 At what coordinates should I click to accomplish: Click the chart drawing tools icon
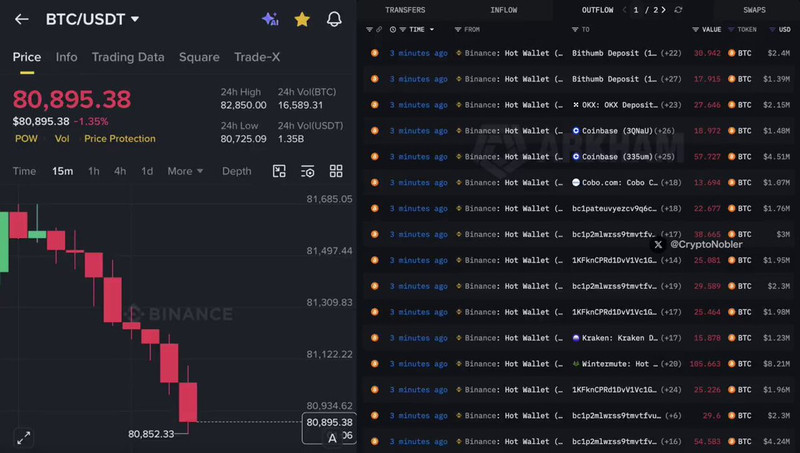click(x=279, y=171)
